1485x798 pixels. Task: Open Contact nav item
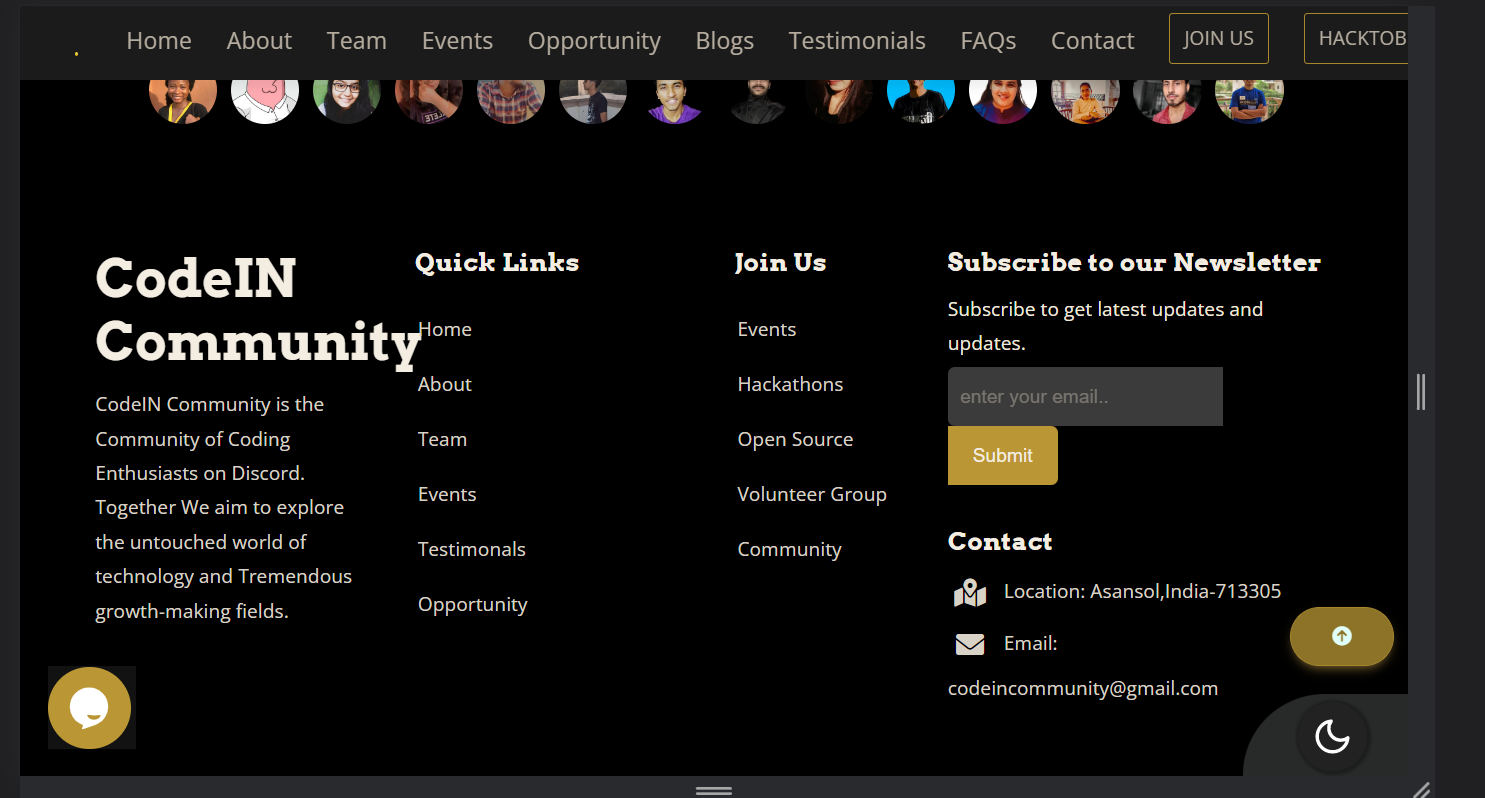1092,40
